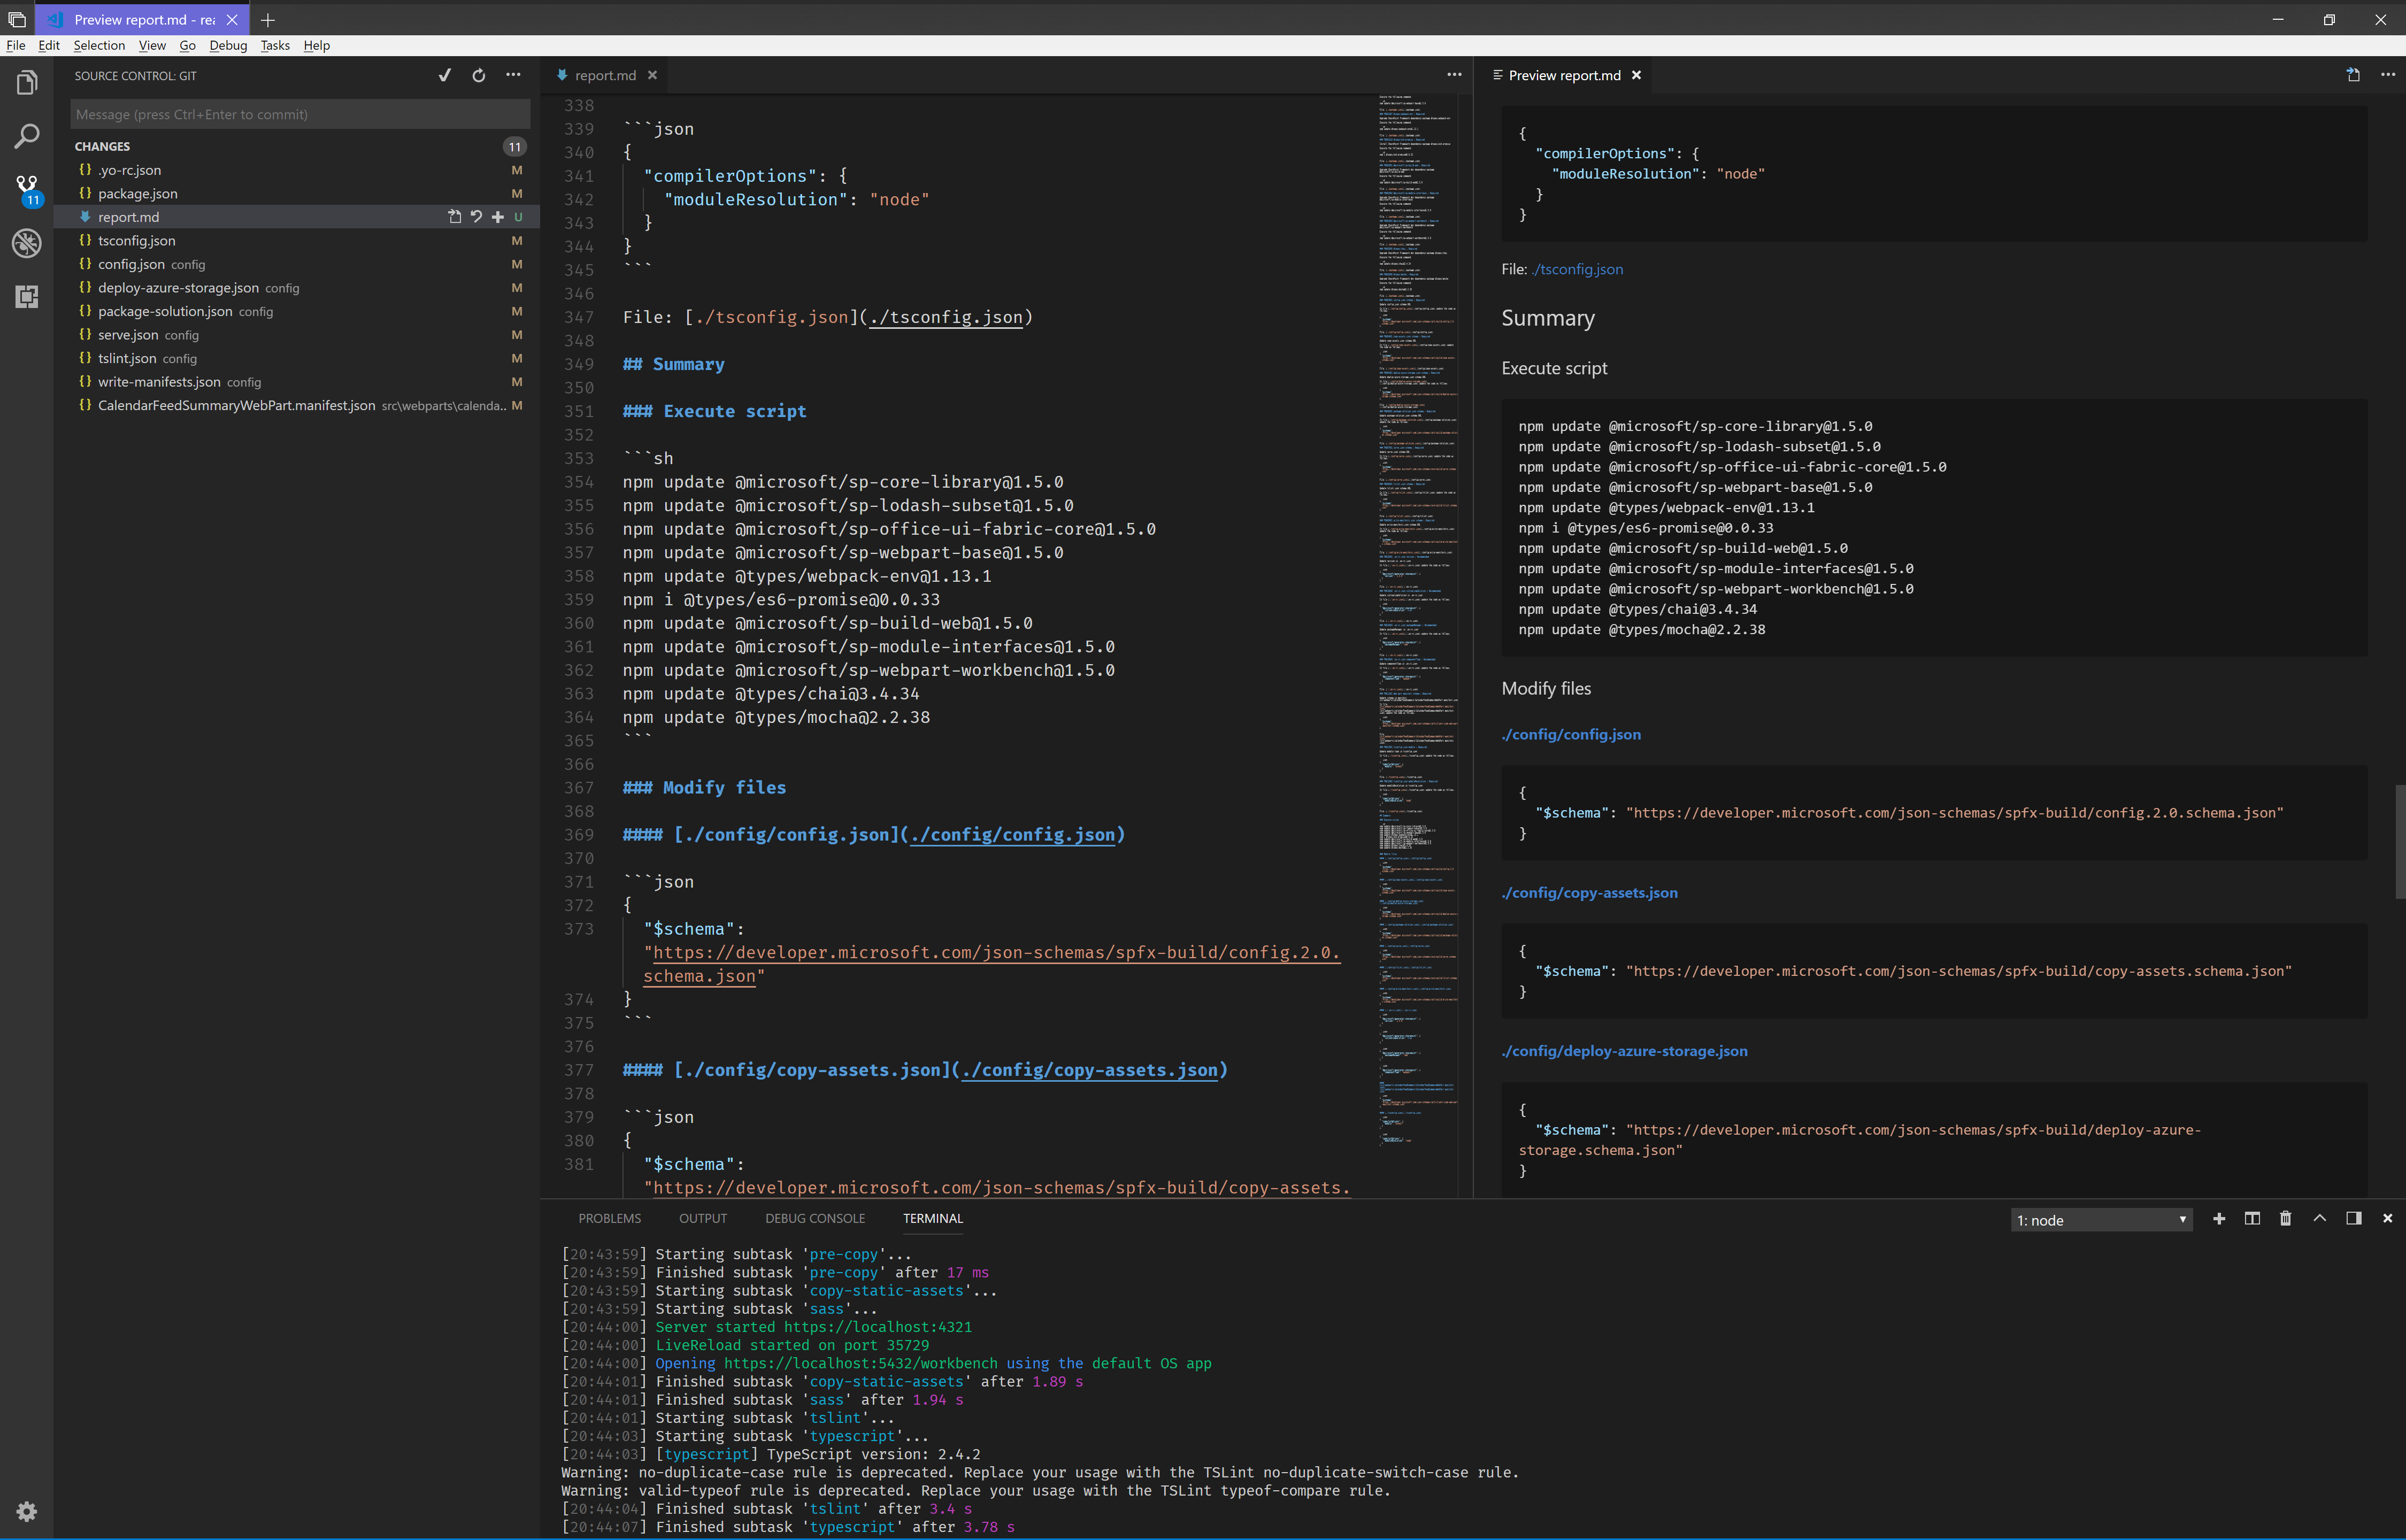Image resolution: width=2406 pixels, height=1540 pixels.
Task: Switch to the DEBUG CONSOLE tab
Action: (x=815, y=1218)
